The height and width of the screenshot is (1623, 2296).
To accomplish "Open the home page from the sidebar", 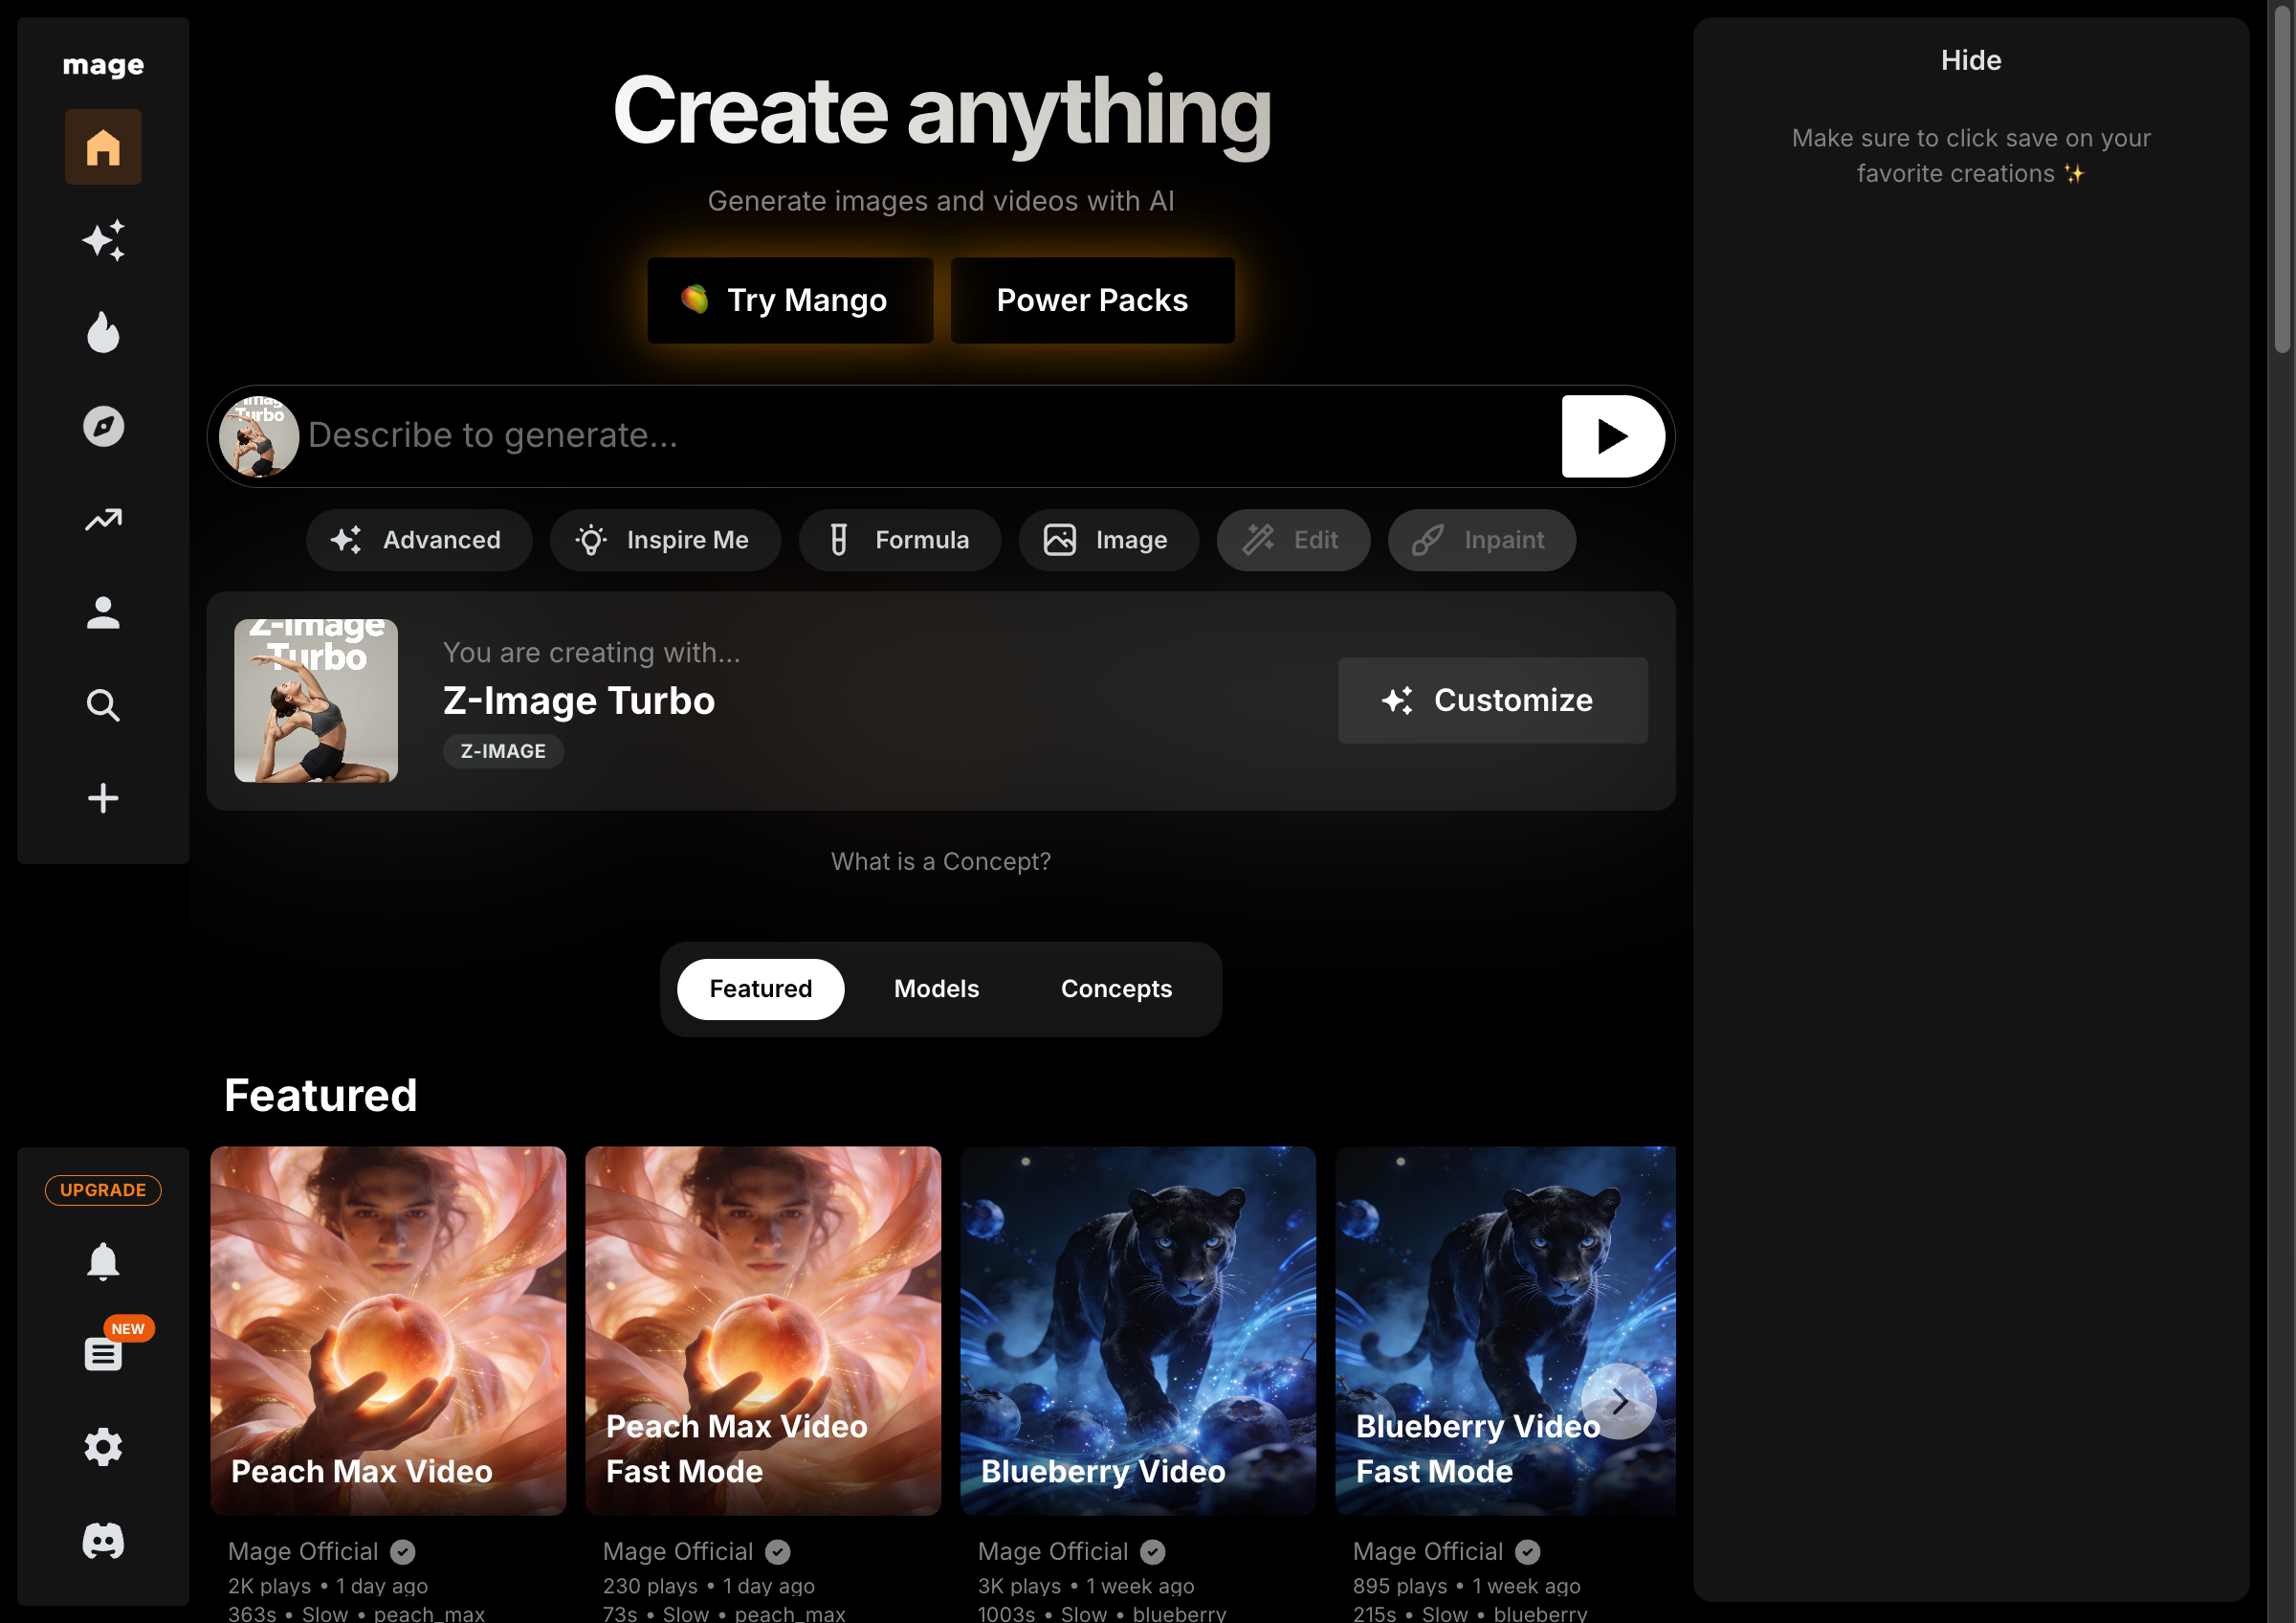I will pos(103,147).
